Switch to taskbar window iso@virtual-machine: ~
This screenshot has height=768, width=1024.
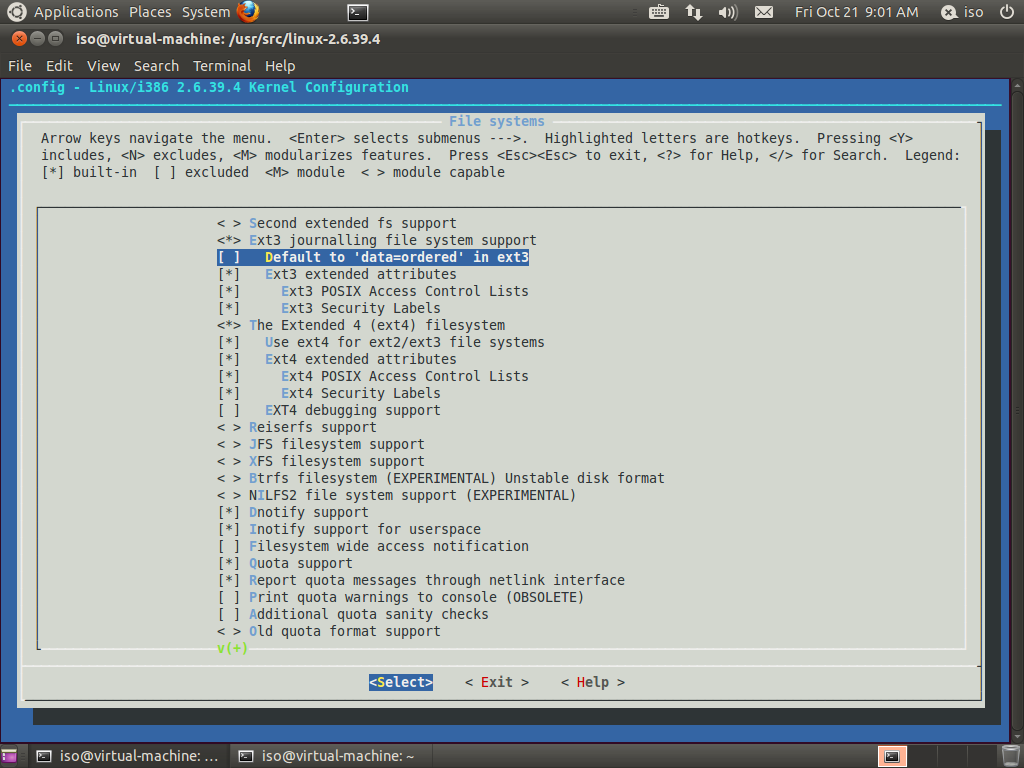[330, 756]
